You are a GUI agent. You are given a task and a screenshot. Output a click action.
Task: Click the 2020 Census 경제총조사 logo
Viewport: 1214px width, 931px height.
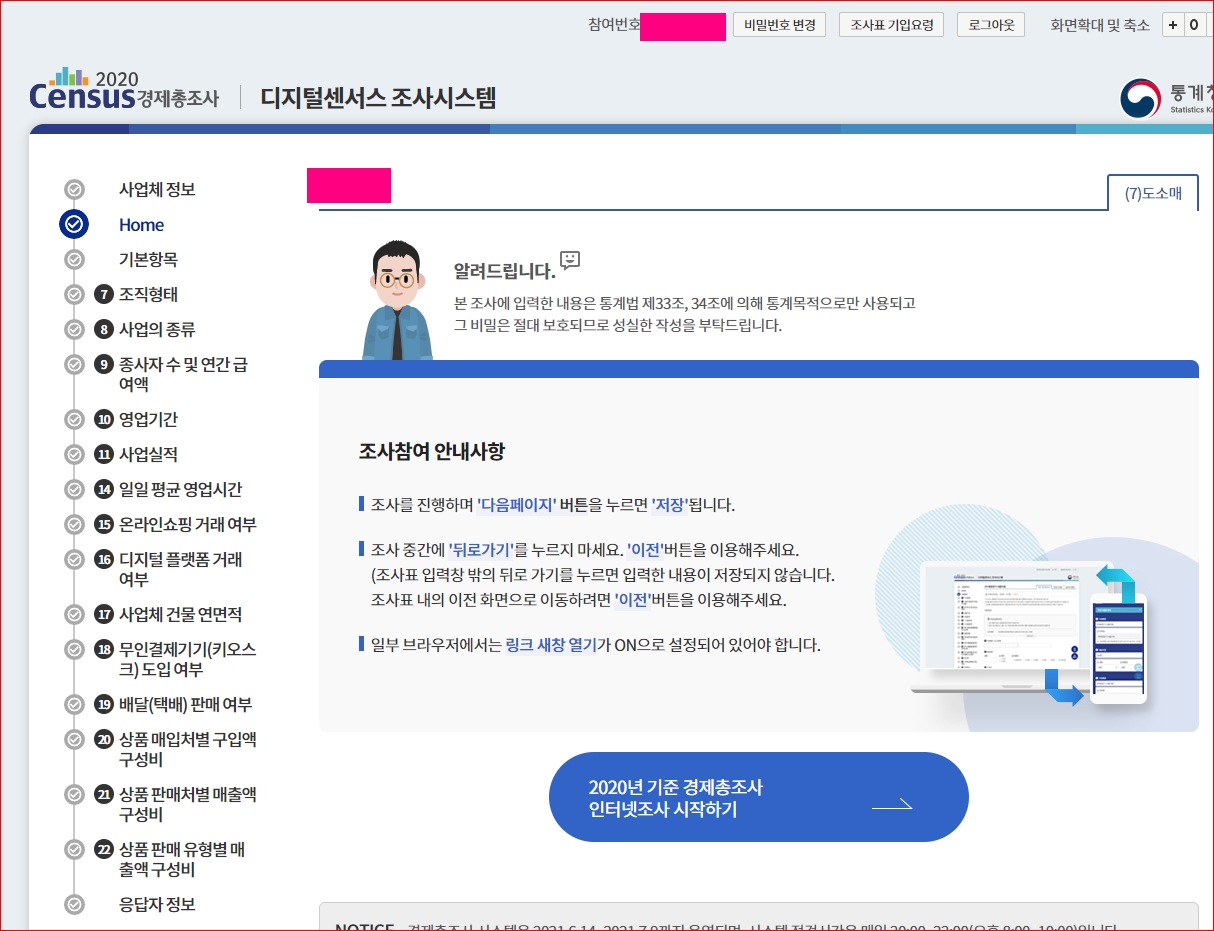click(x=124, y=89)
